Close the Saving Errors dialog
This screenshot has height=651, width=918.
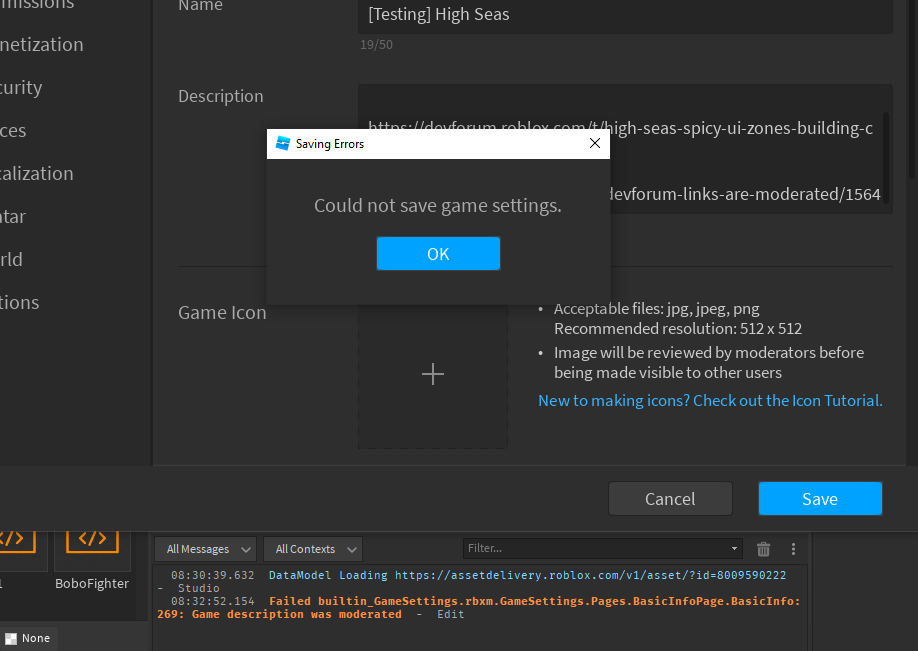click(x=595, y=144)
